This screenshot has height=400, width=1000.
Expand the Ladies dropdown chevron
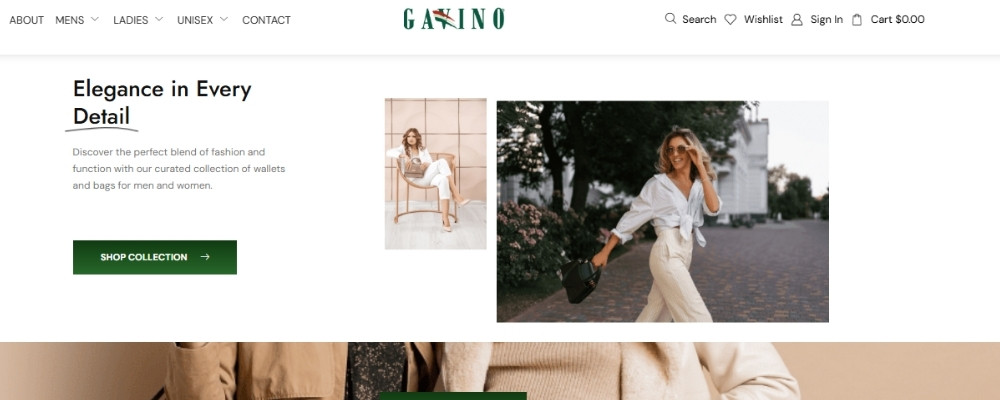(159, 19)
